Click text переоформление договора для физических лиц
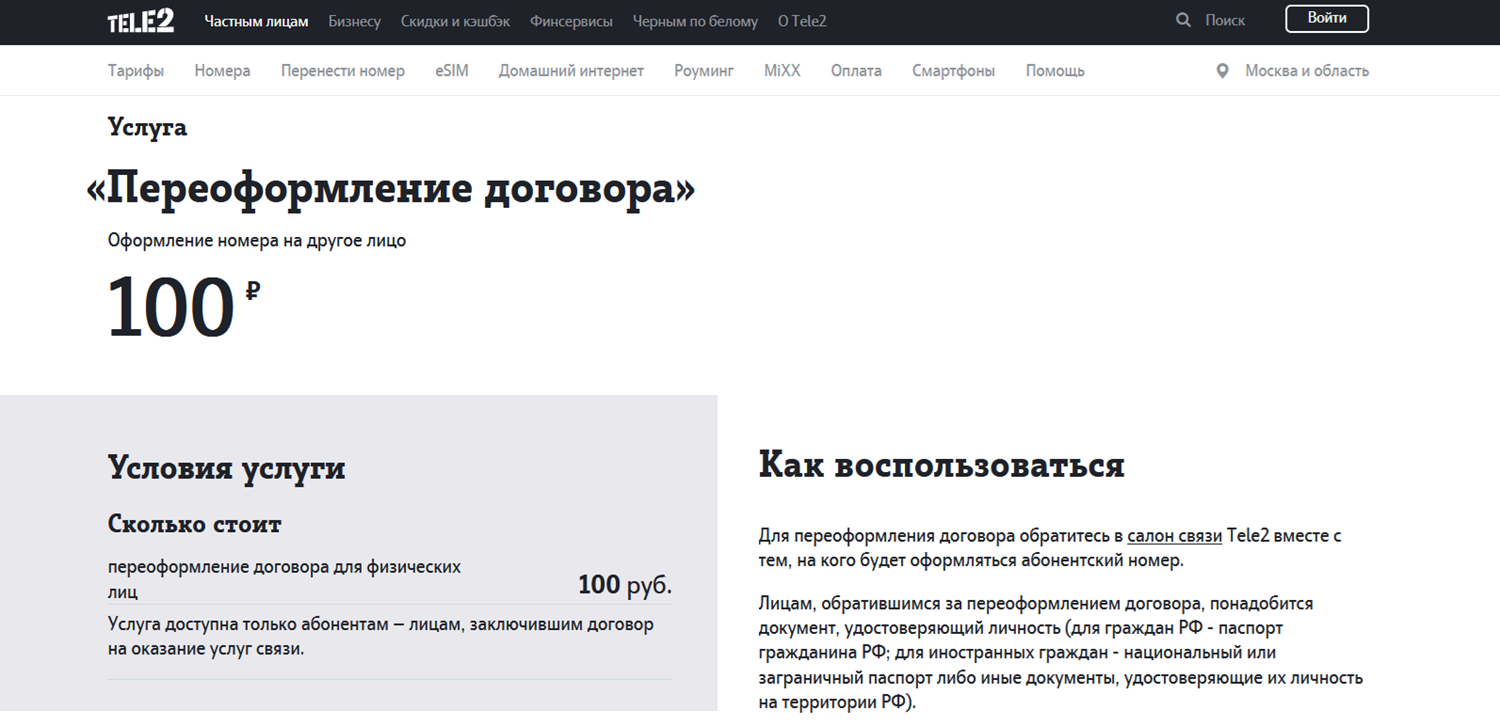This screenshot has width=1500, height=726. (x=285, y=579)
